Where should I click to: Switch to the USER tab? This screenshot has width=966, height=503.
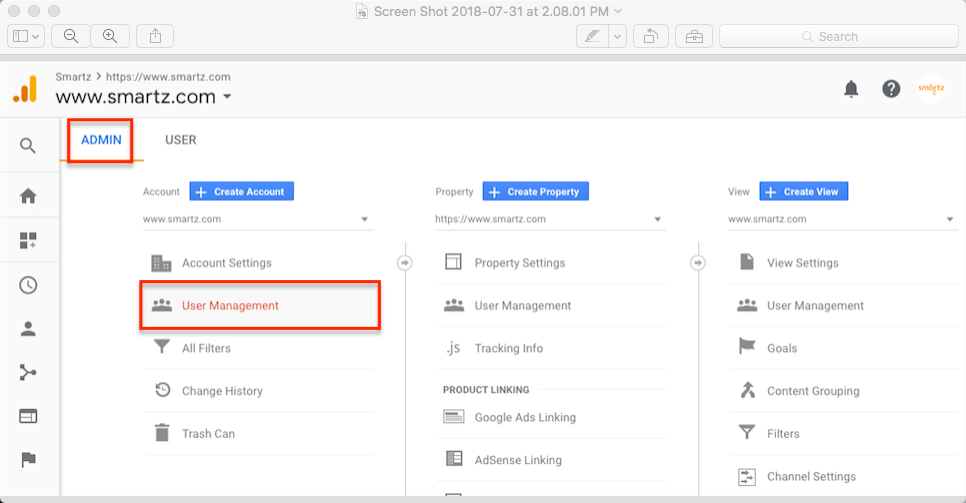coord(181,140)
